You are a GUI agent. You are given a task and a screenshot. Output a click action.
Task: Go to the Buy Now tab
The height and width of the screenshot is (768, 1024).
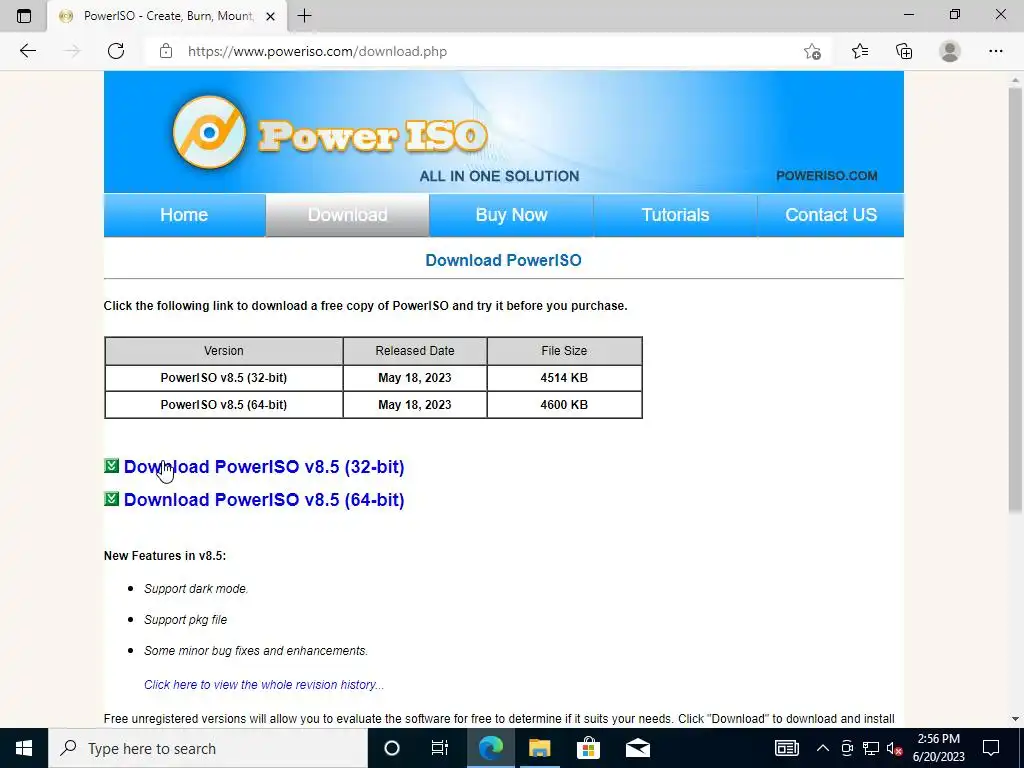[x=511, y=215]
